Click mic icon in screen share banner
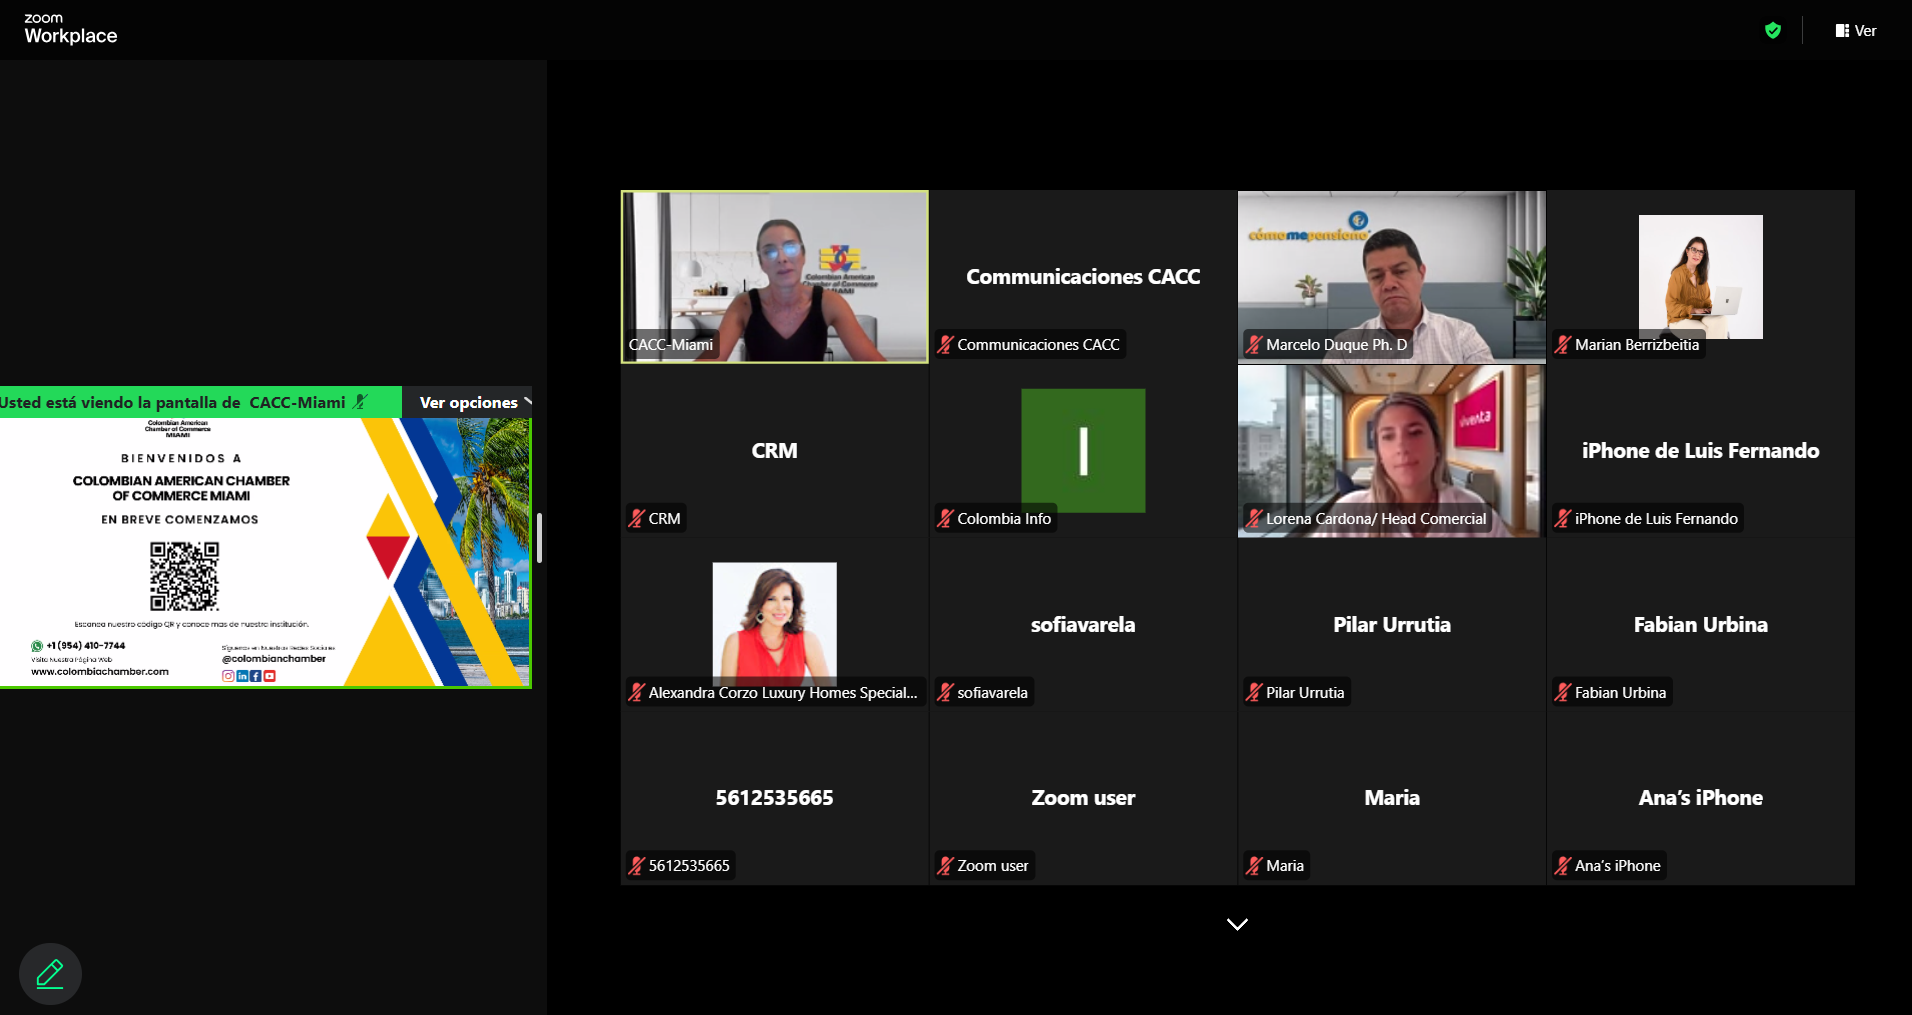Screen dimensions: 1912x1015 [x=361, y=402]
